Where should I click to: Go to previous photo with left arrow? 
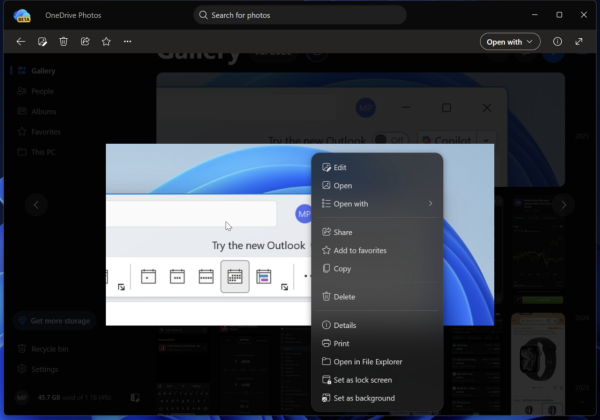click(36, 205)
